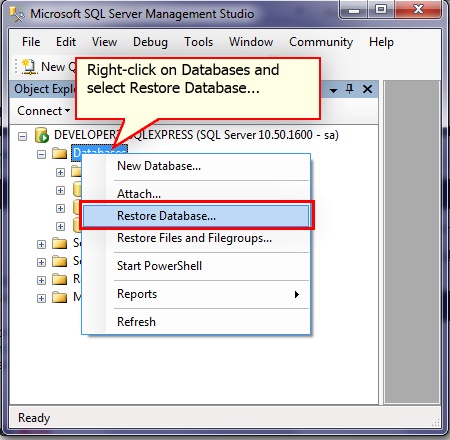Close the Object Explorer panel

click(367, 89)
